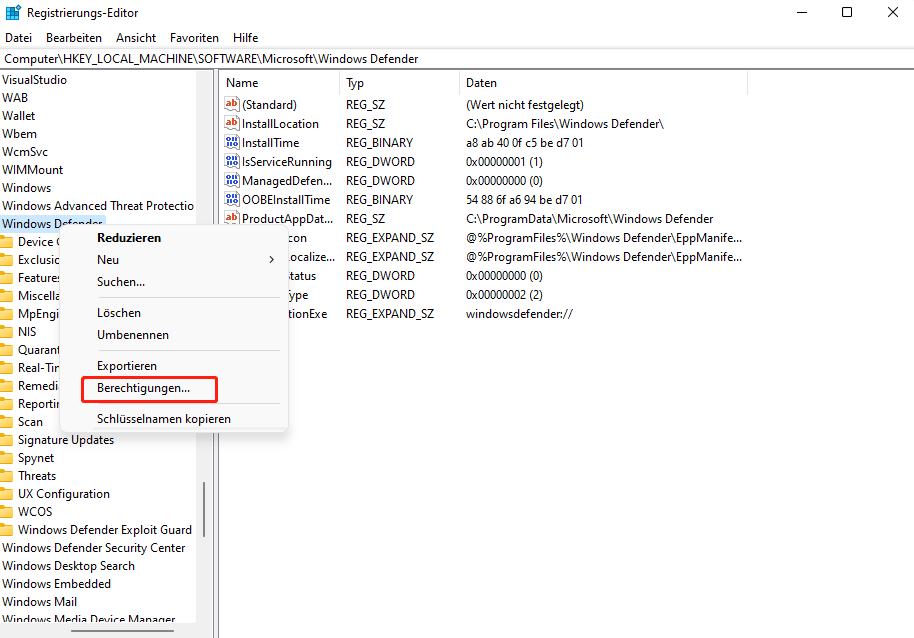Click REG_BINARY type in the OOBEInstallTime row
Image resolution: width=914 pixels, height=638 pixels.
pyautogui.click(x=379, y=200)
